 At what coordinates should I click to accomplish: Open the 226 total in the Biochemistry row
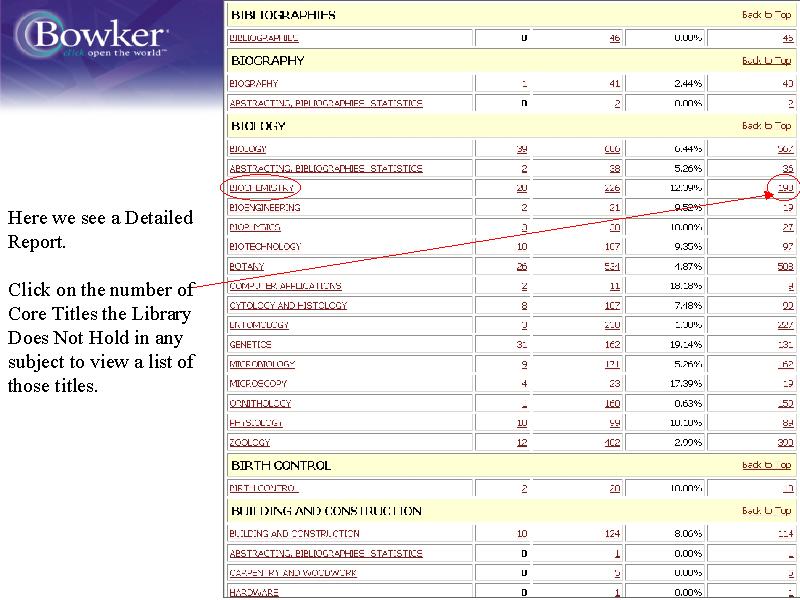612,188
